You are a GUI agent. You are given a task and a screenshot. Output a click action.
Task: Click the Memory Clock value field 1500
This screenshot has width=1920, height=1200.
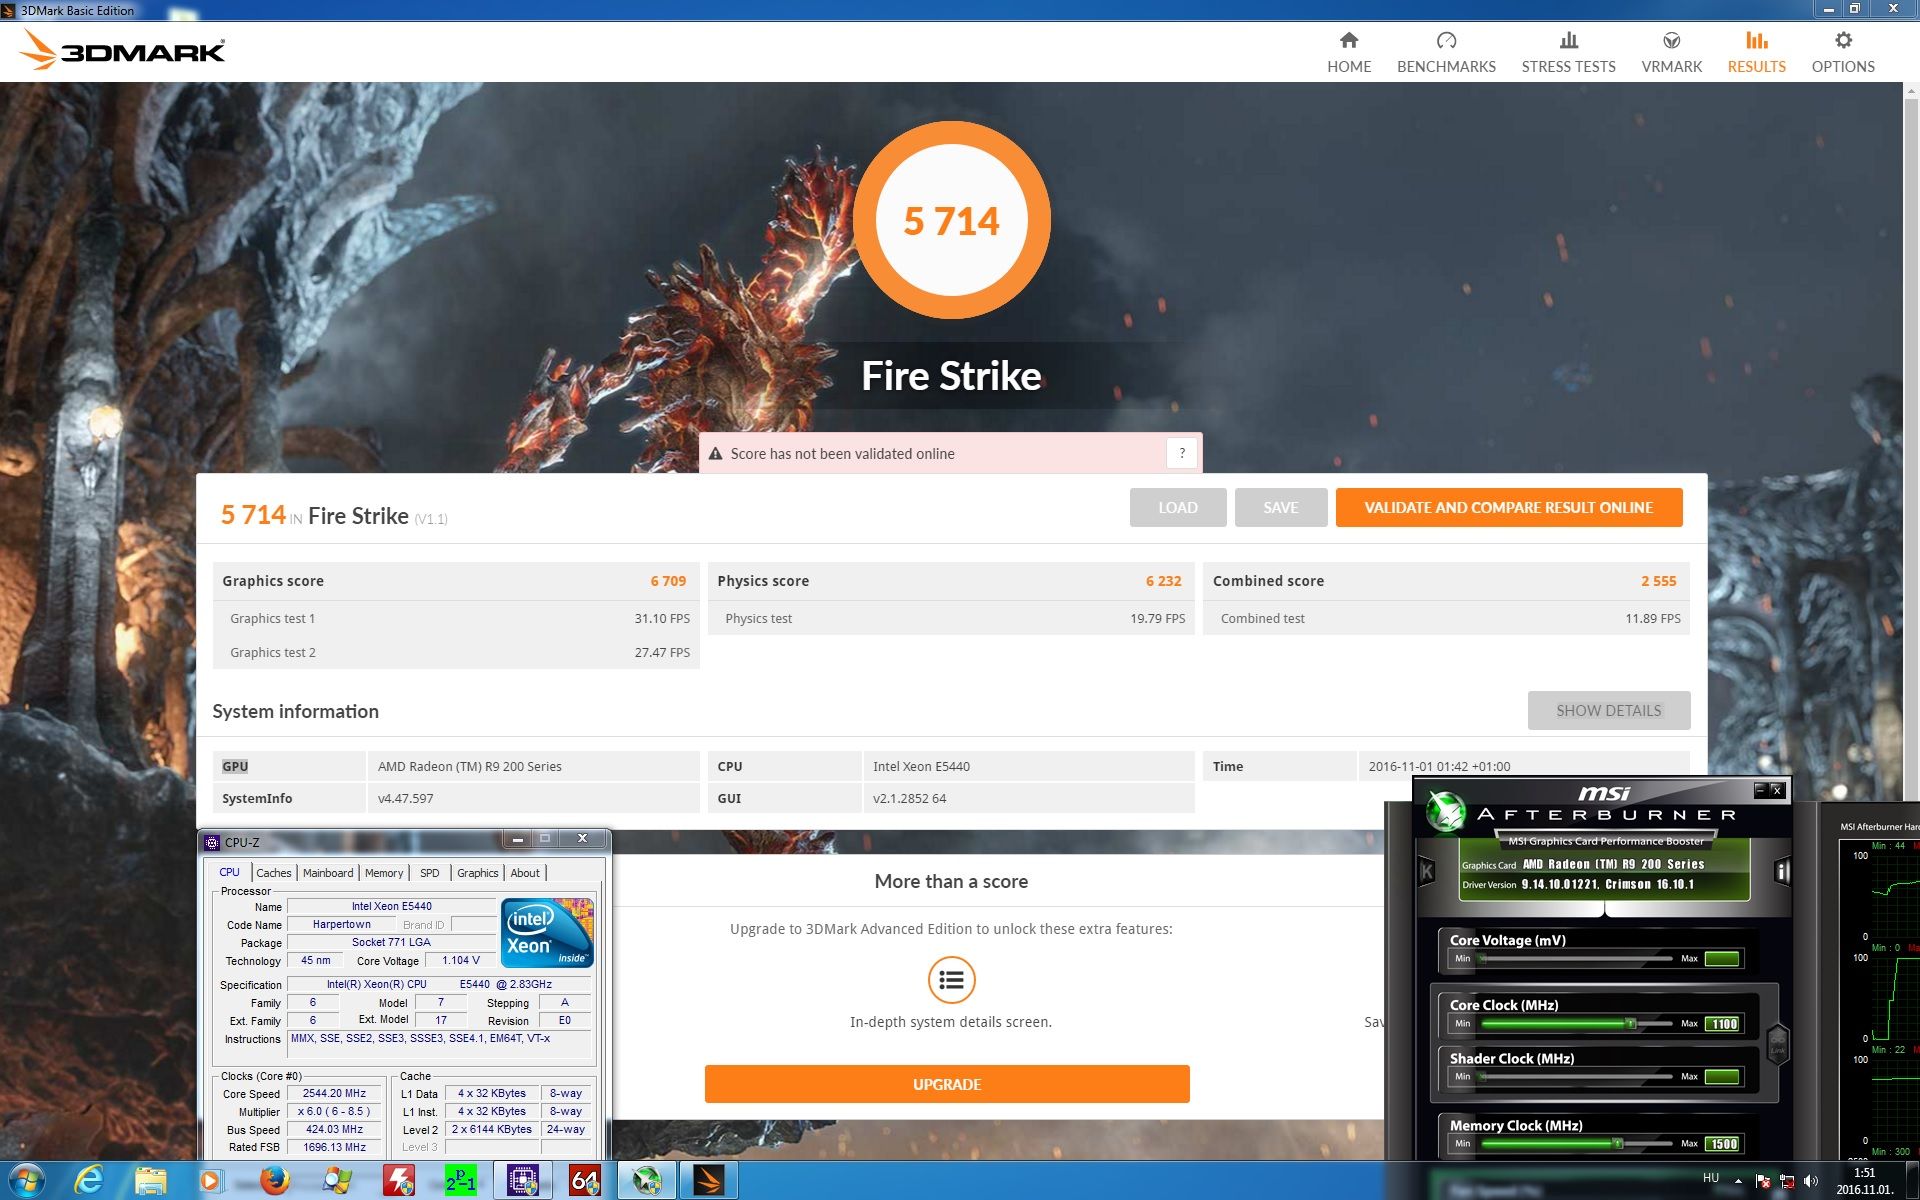click(1722, 1144)
